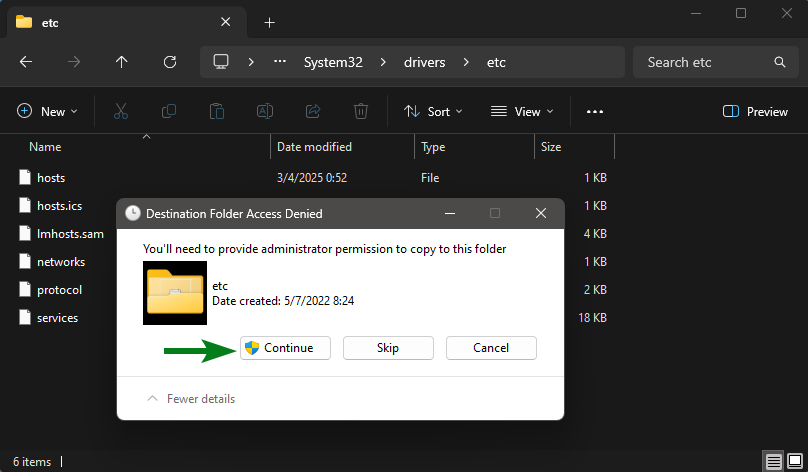Close the etc tab

225,22
